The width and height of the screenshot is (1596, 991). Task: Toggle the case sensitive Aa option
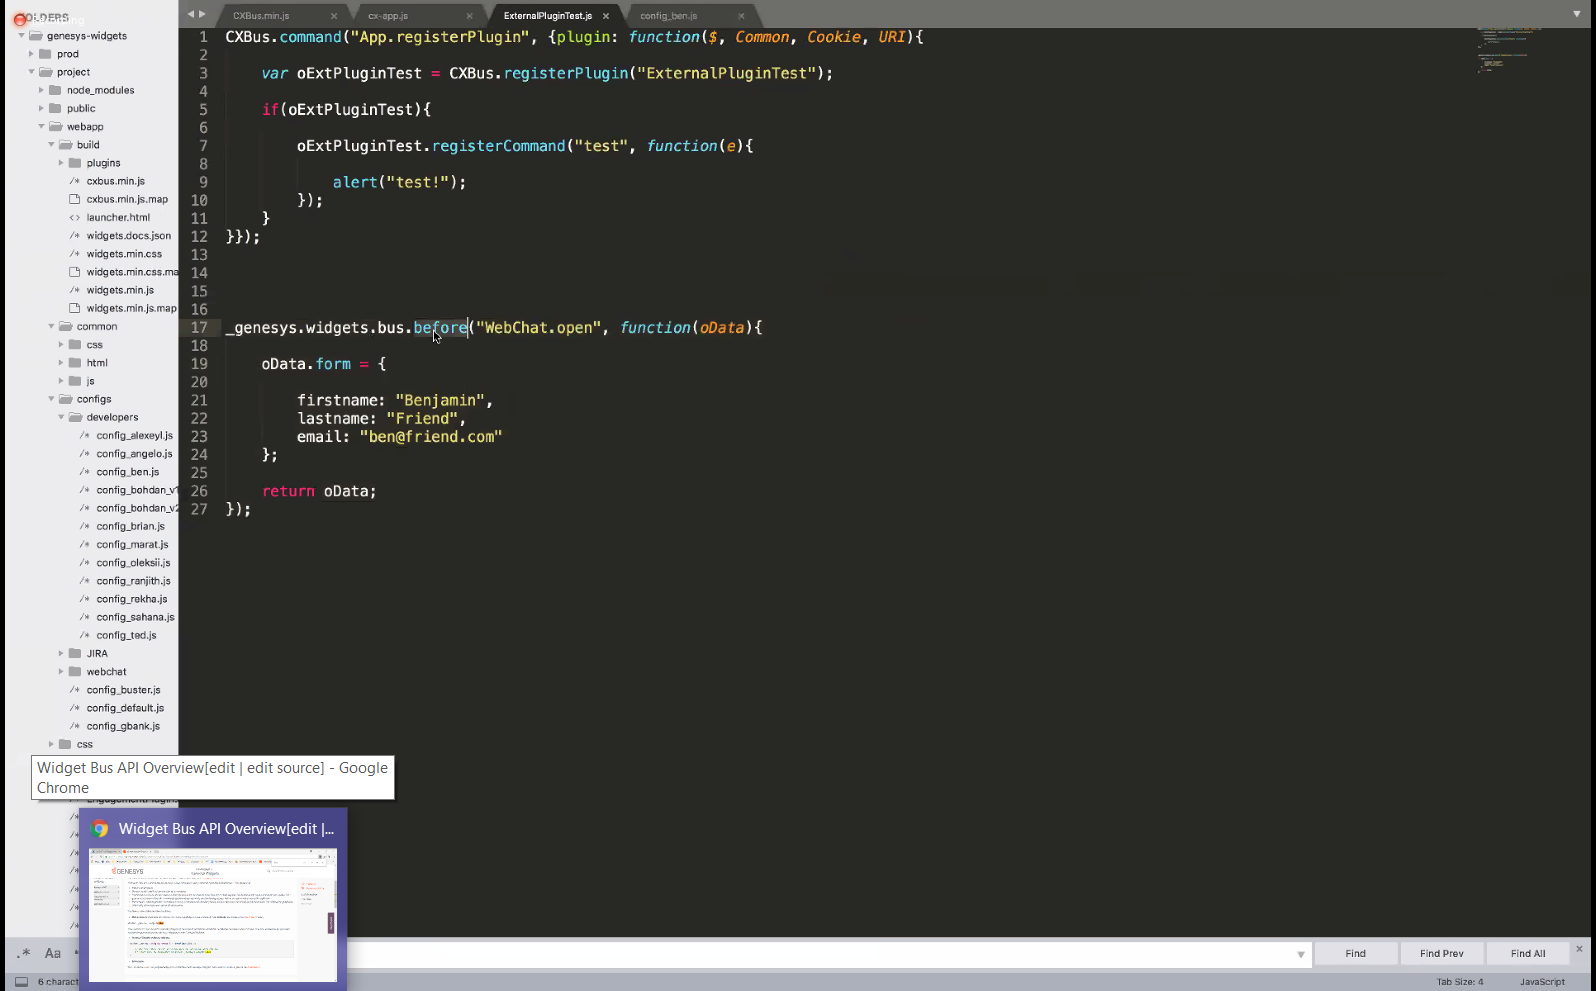(x=53, y=953)
